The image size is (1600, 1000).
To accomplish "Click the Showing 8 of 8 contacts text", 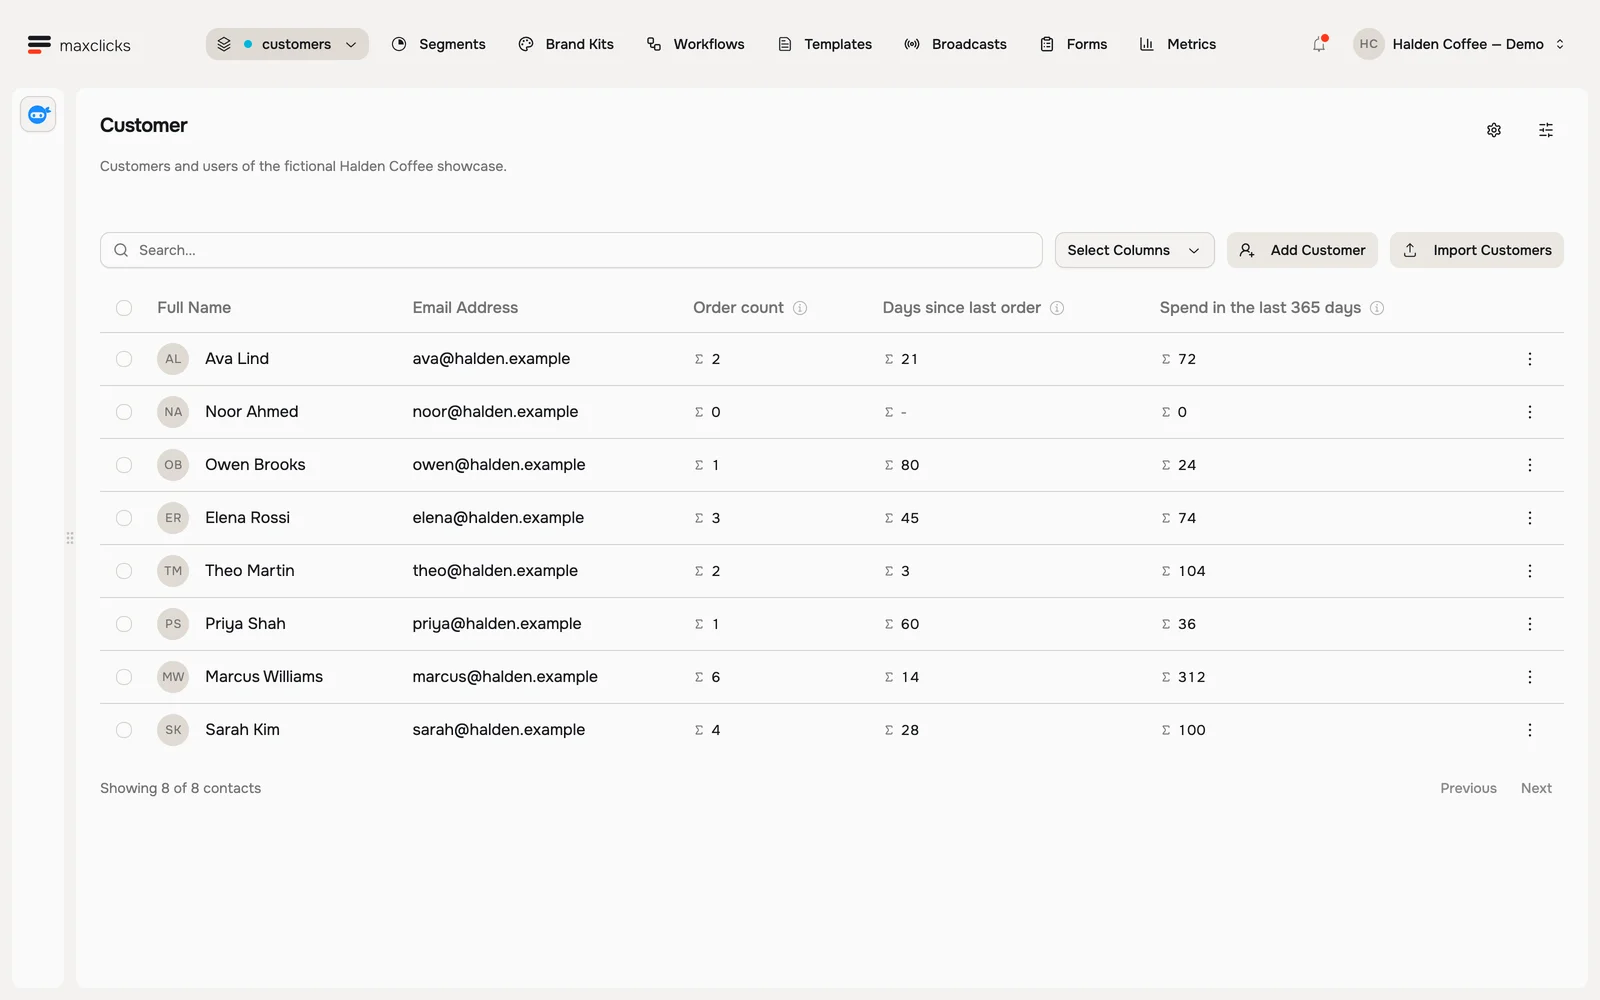I will click(x=180, y=788).
